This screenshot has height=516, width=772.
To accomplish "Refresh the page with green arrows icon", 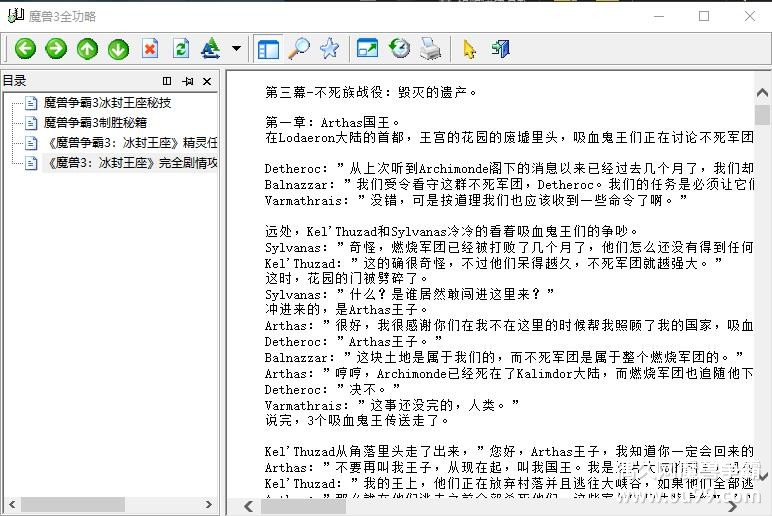I will tap(180, 48).
